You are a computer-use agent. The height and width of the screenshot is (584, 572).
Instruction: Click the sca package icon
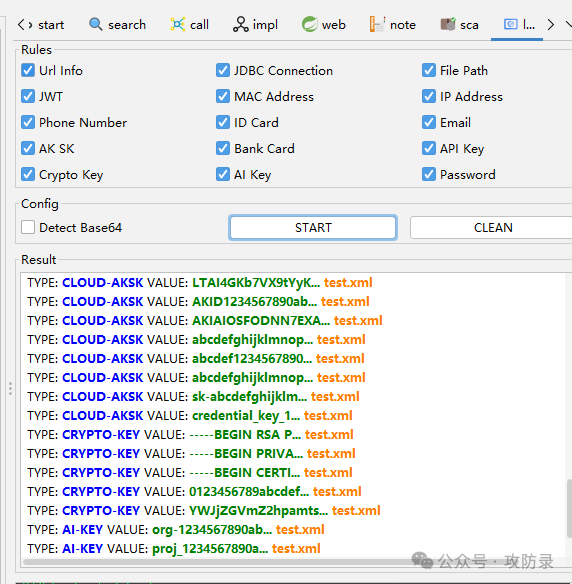tap(448, 25)
